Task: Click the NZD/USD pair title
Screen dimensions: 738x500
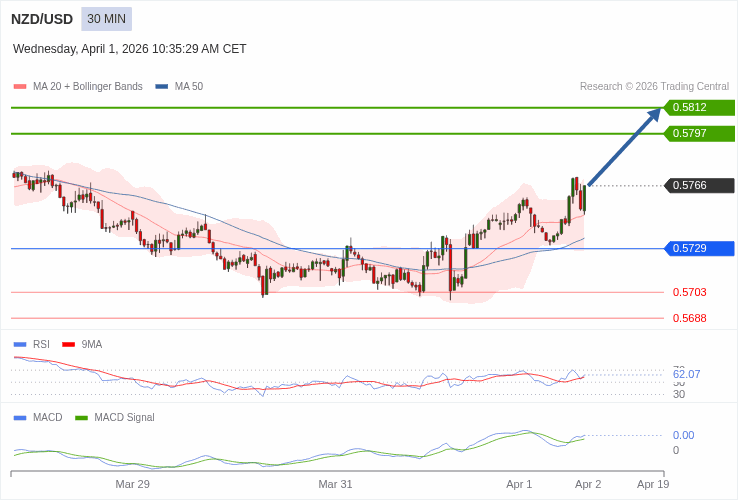Action: click(42, 19)
